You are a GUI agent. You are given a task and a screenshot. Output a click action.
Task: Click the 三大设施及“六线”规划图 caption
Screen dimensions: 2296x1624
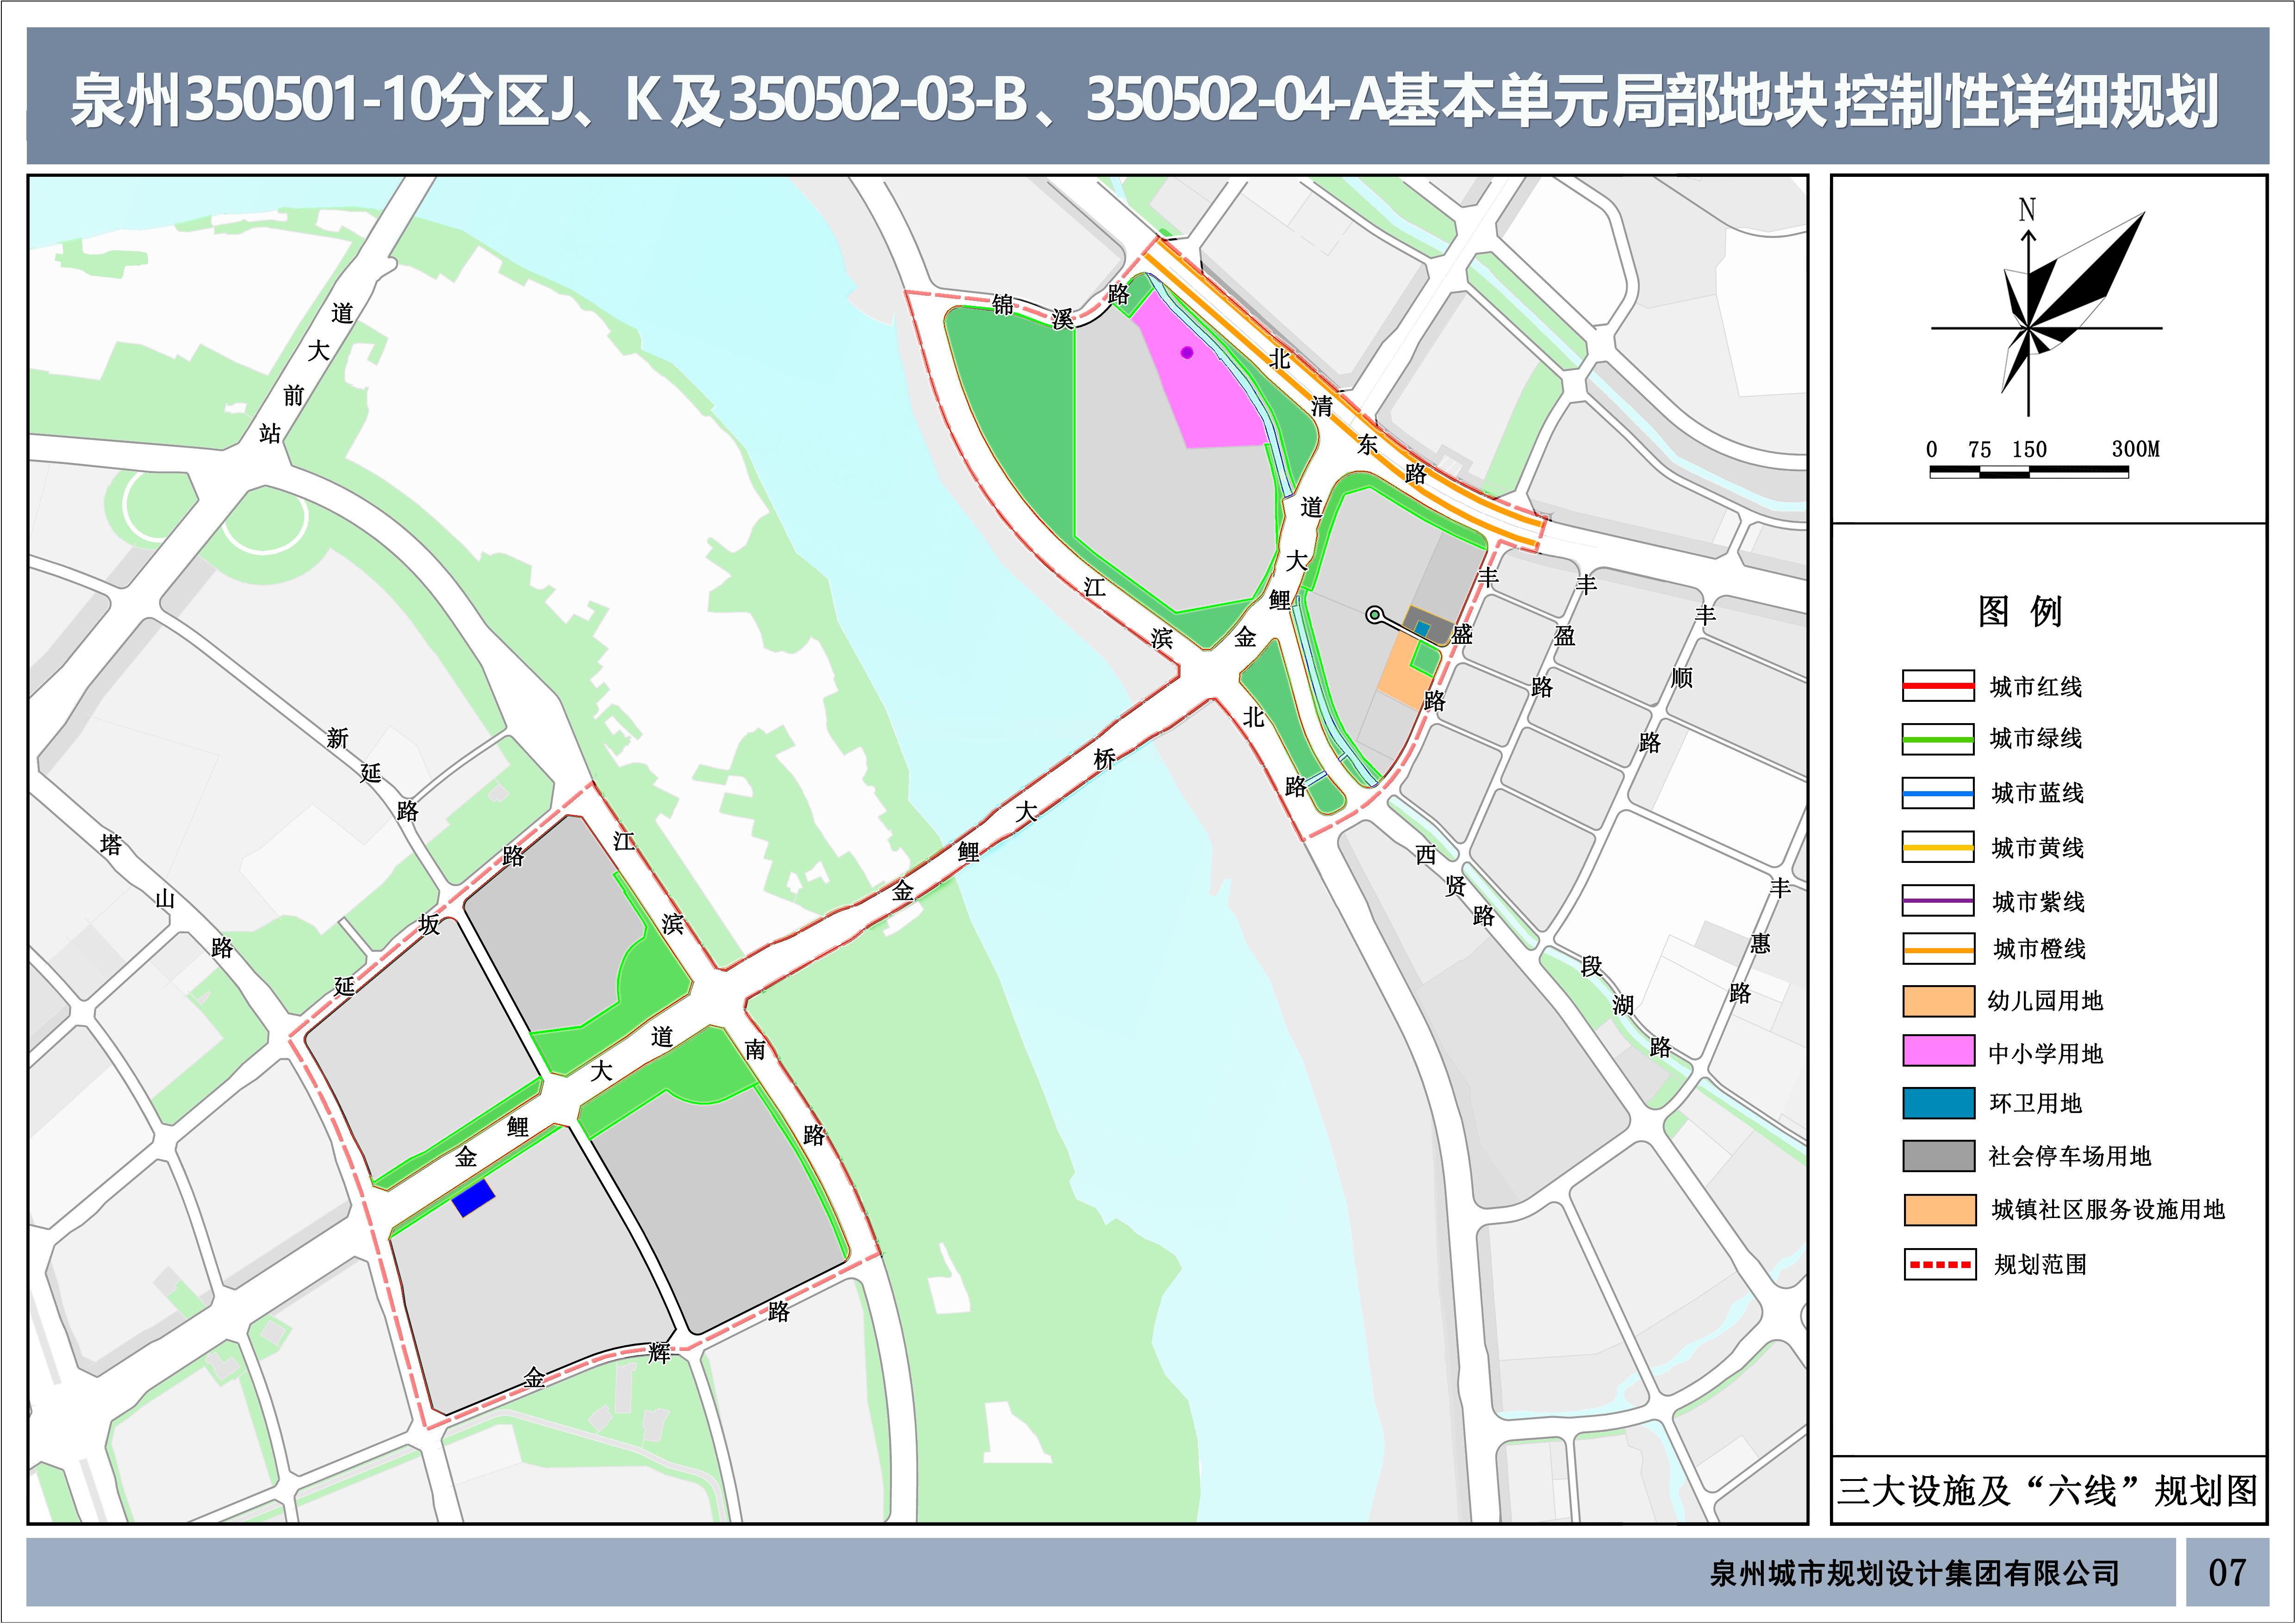(x=2048, y=1491)
